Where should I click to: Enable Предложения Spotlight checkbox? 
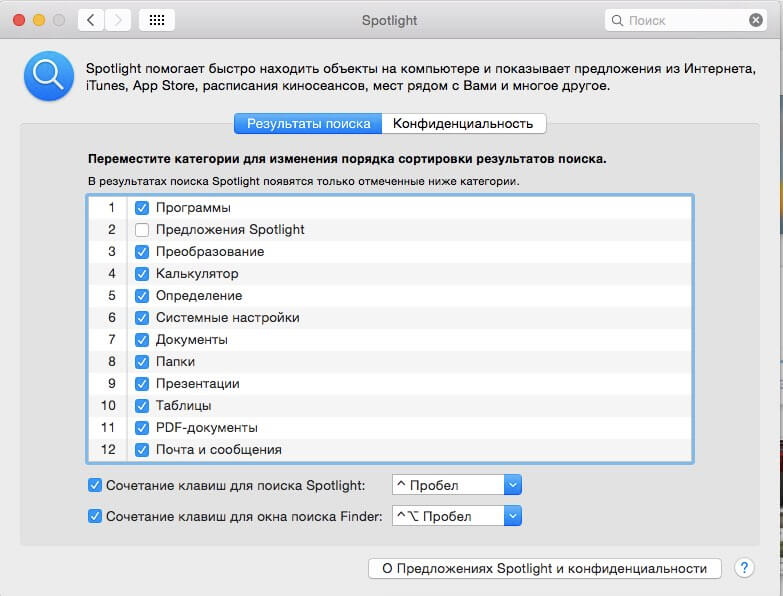click(142, 230)
